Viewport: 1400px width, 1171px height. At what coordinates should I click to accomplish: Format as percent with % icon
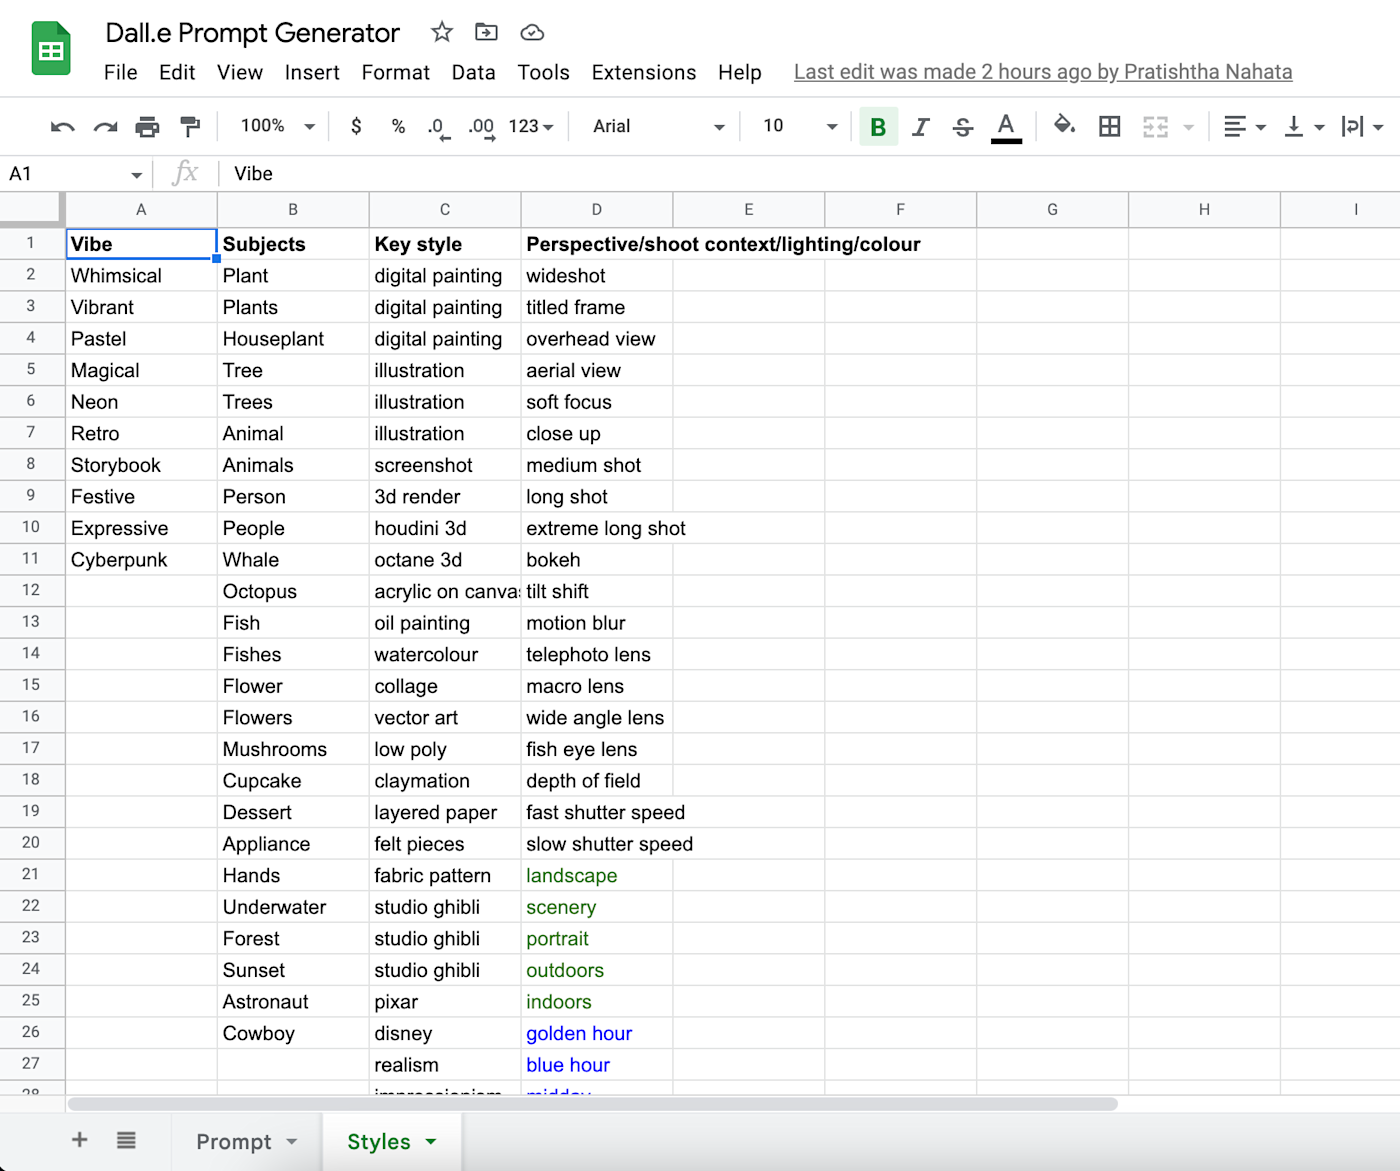(x=398, y=126)
